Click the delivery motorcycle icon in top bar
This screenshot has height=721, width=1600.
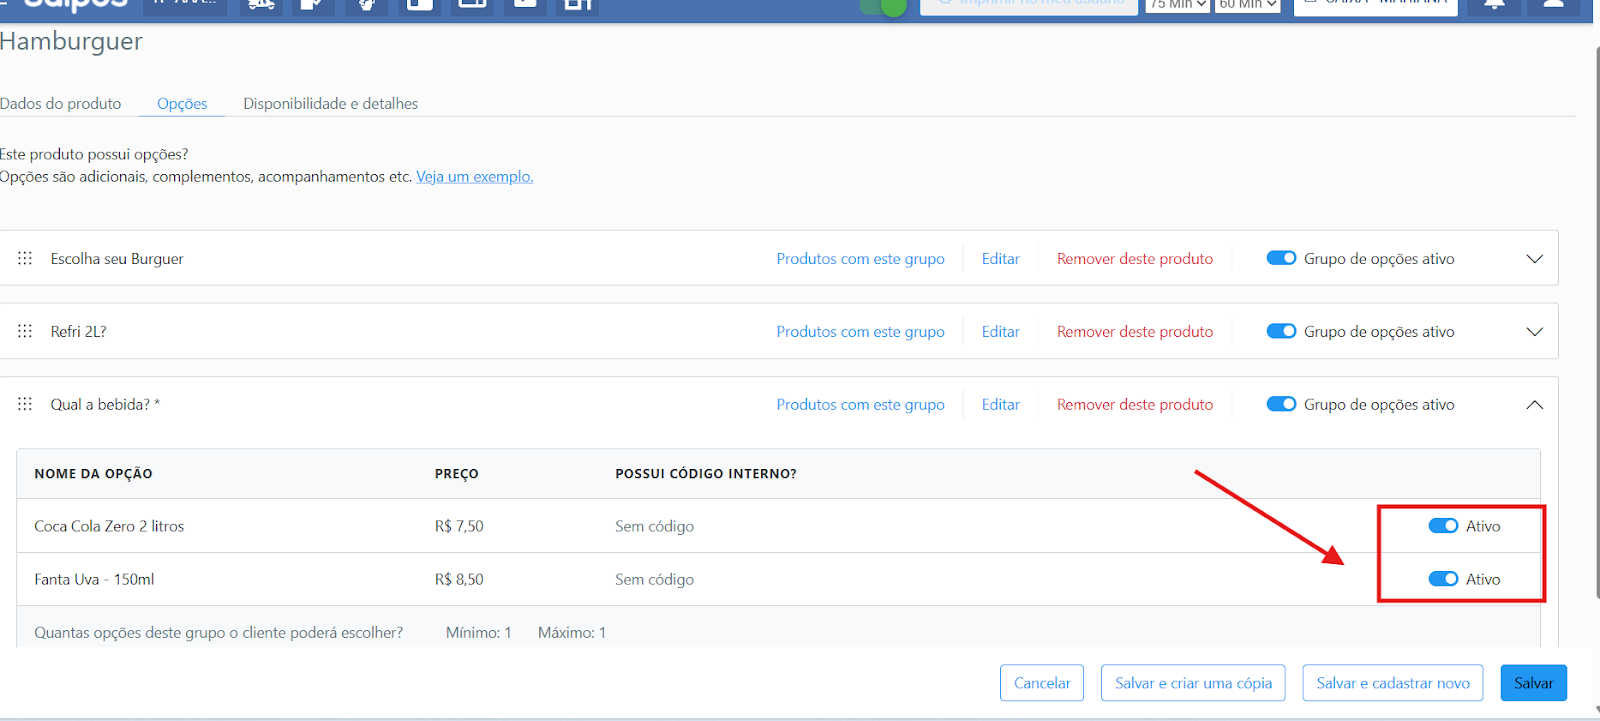[261, 5]
